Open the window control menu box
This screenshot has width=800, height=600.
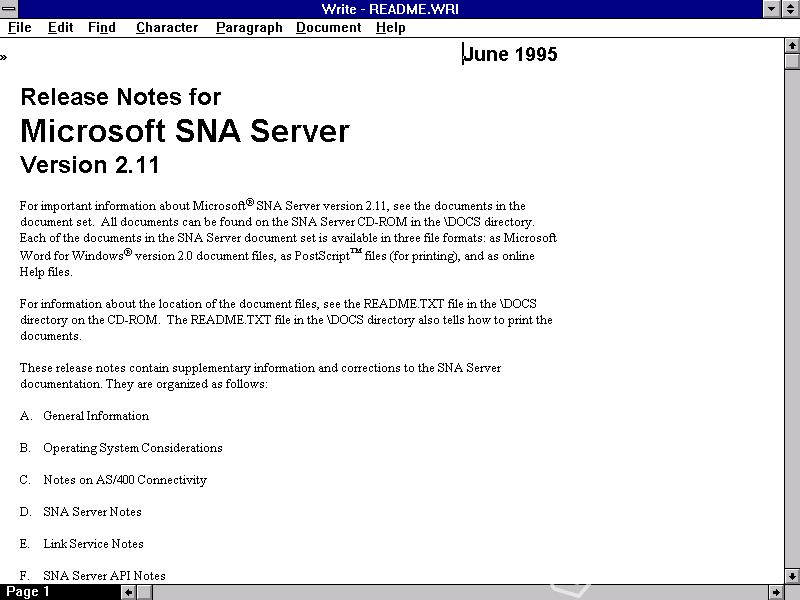tap(9, 9)
